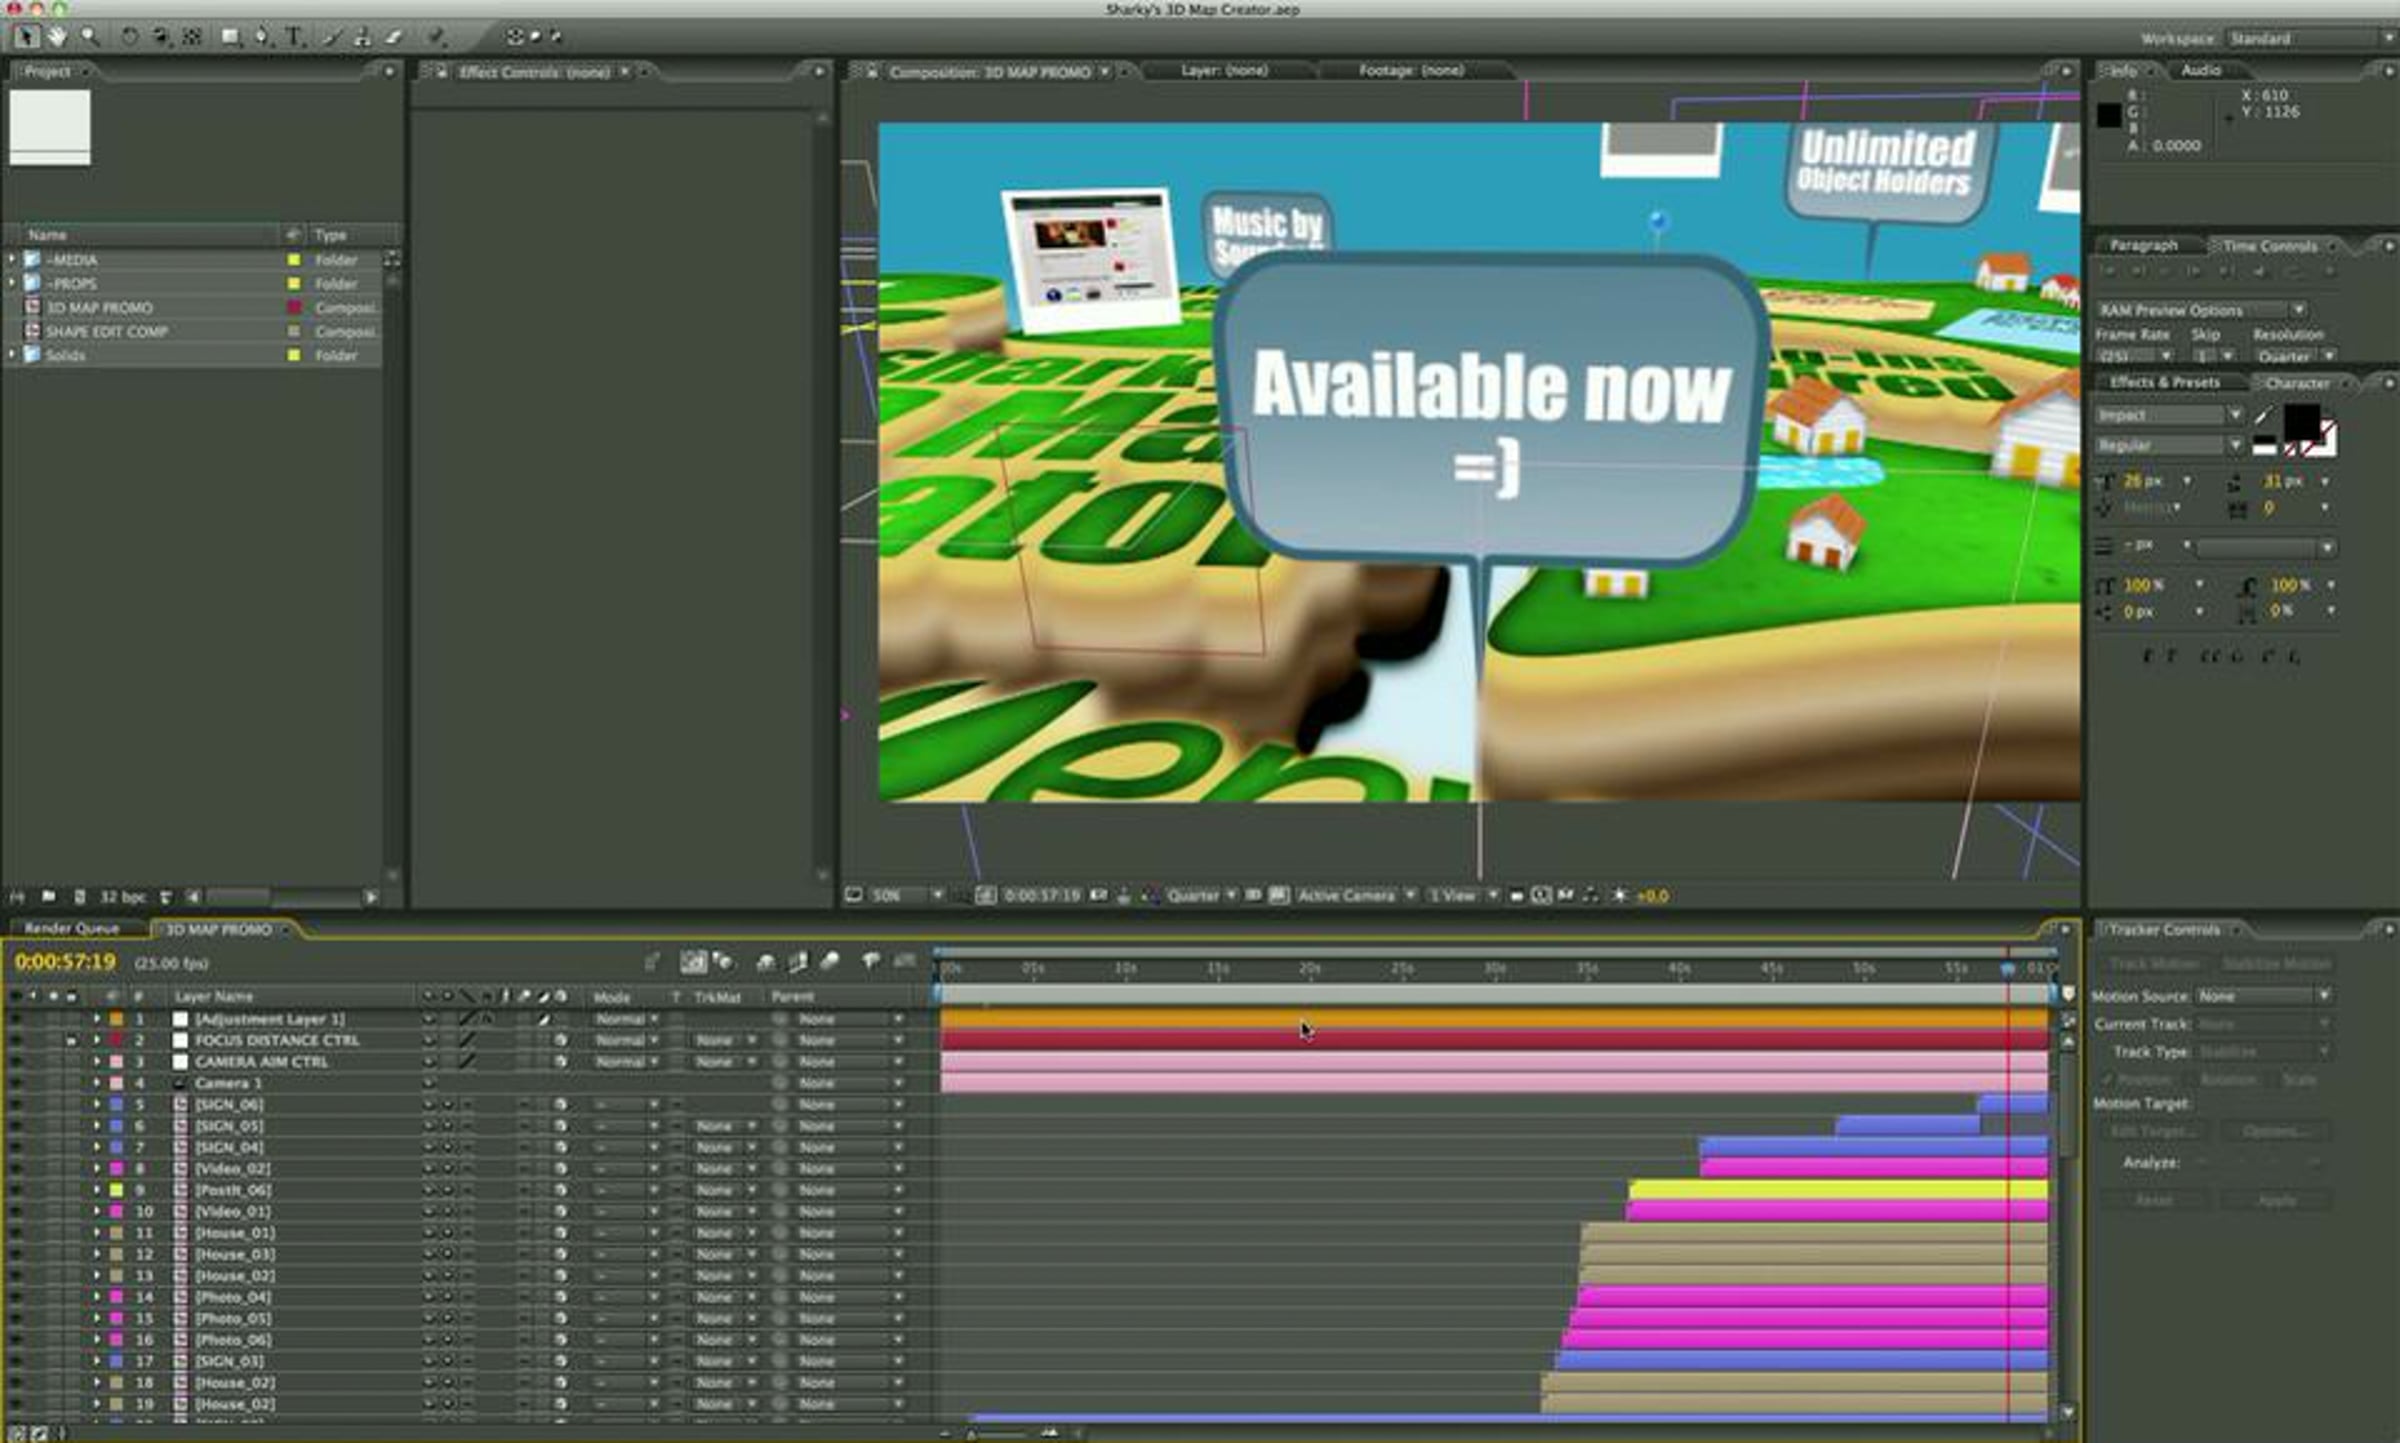Select the Rectangle mask tool
Image resolution: width=2400 pixels, height=1443 pixels.
[230, 37]
